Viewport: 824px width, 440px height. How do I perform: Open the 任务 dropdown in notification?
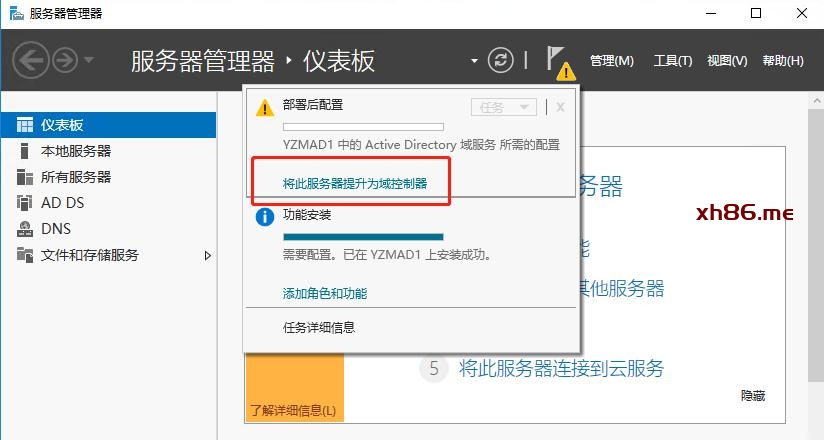(504, 107)
